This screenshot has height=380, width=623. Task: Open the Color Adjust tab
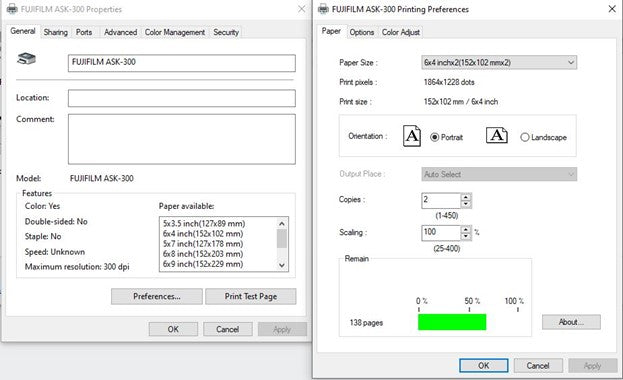coord(400,32)
